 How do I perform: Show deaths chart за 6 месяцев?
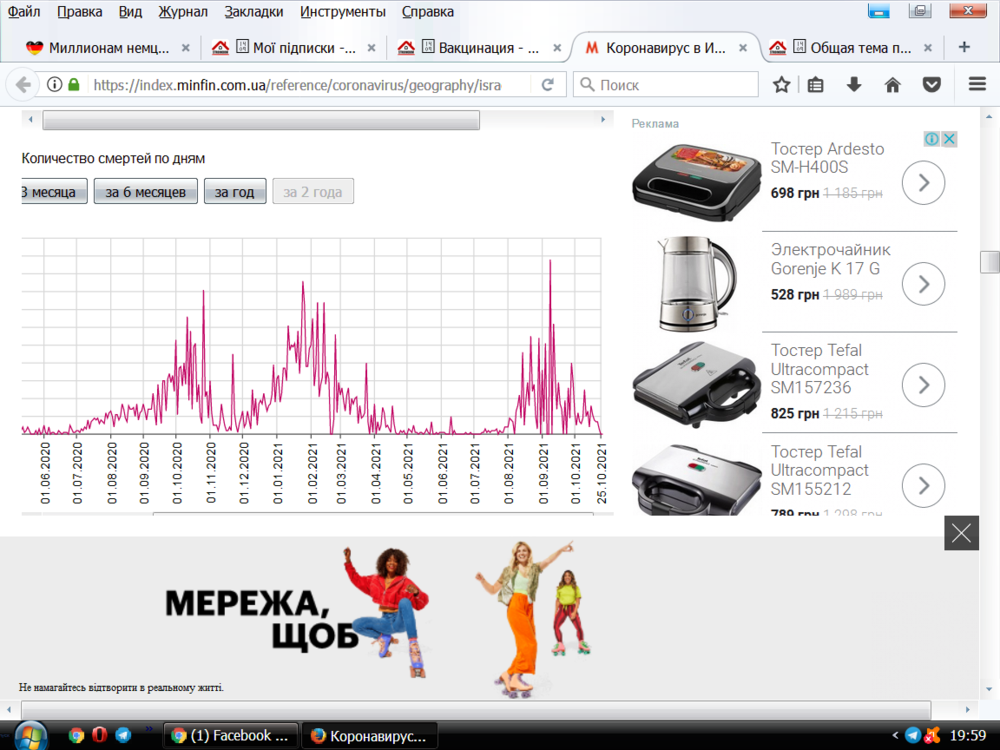point(145,191)
